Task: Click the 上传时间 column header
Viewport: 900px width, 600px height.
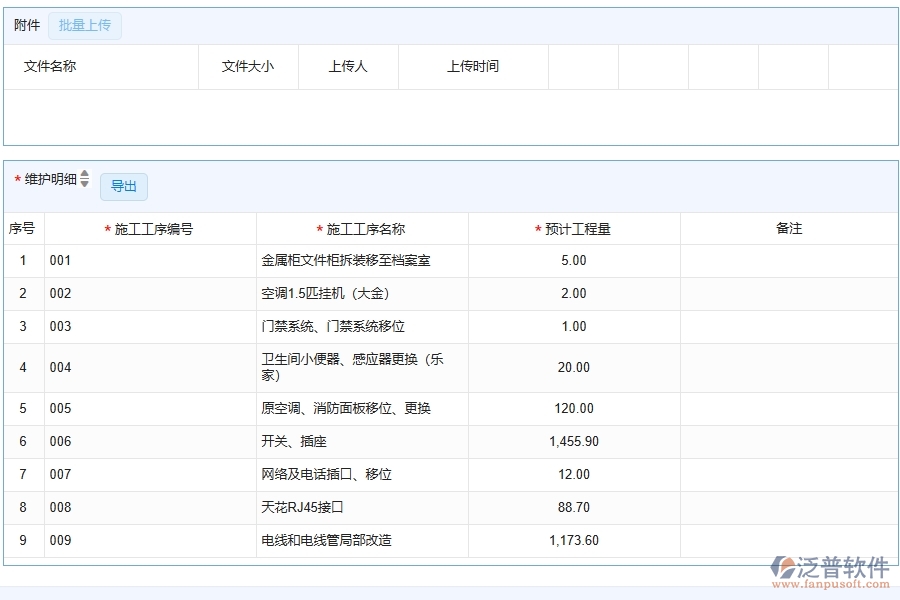Action: (x=472, y=67)
